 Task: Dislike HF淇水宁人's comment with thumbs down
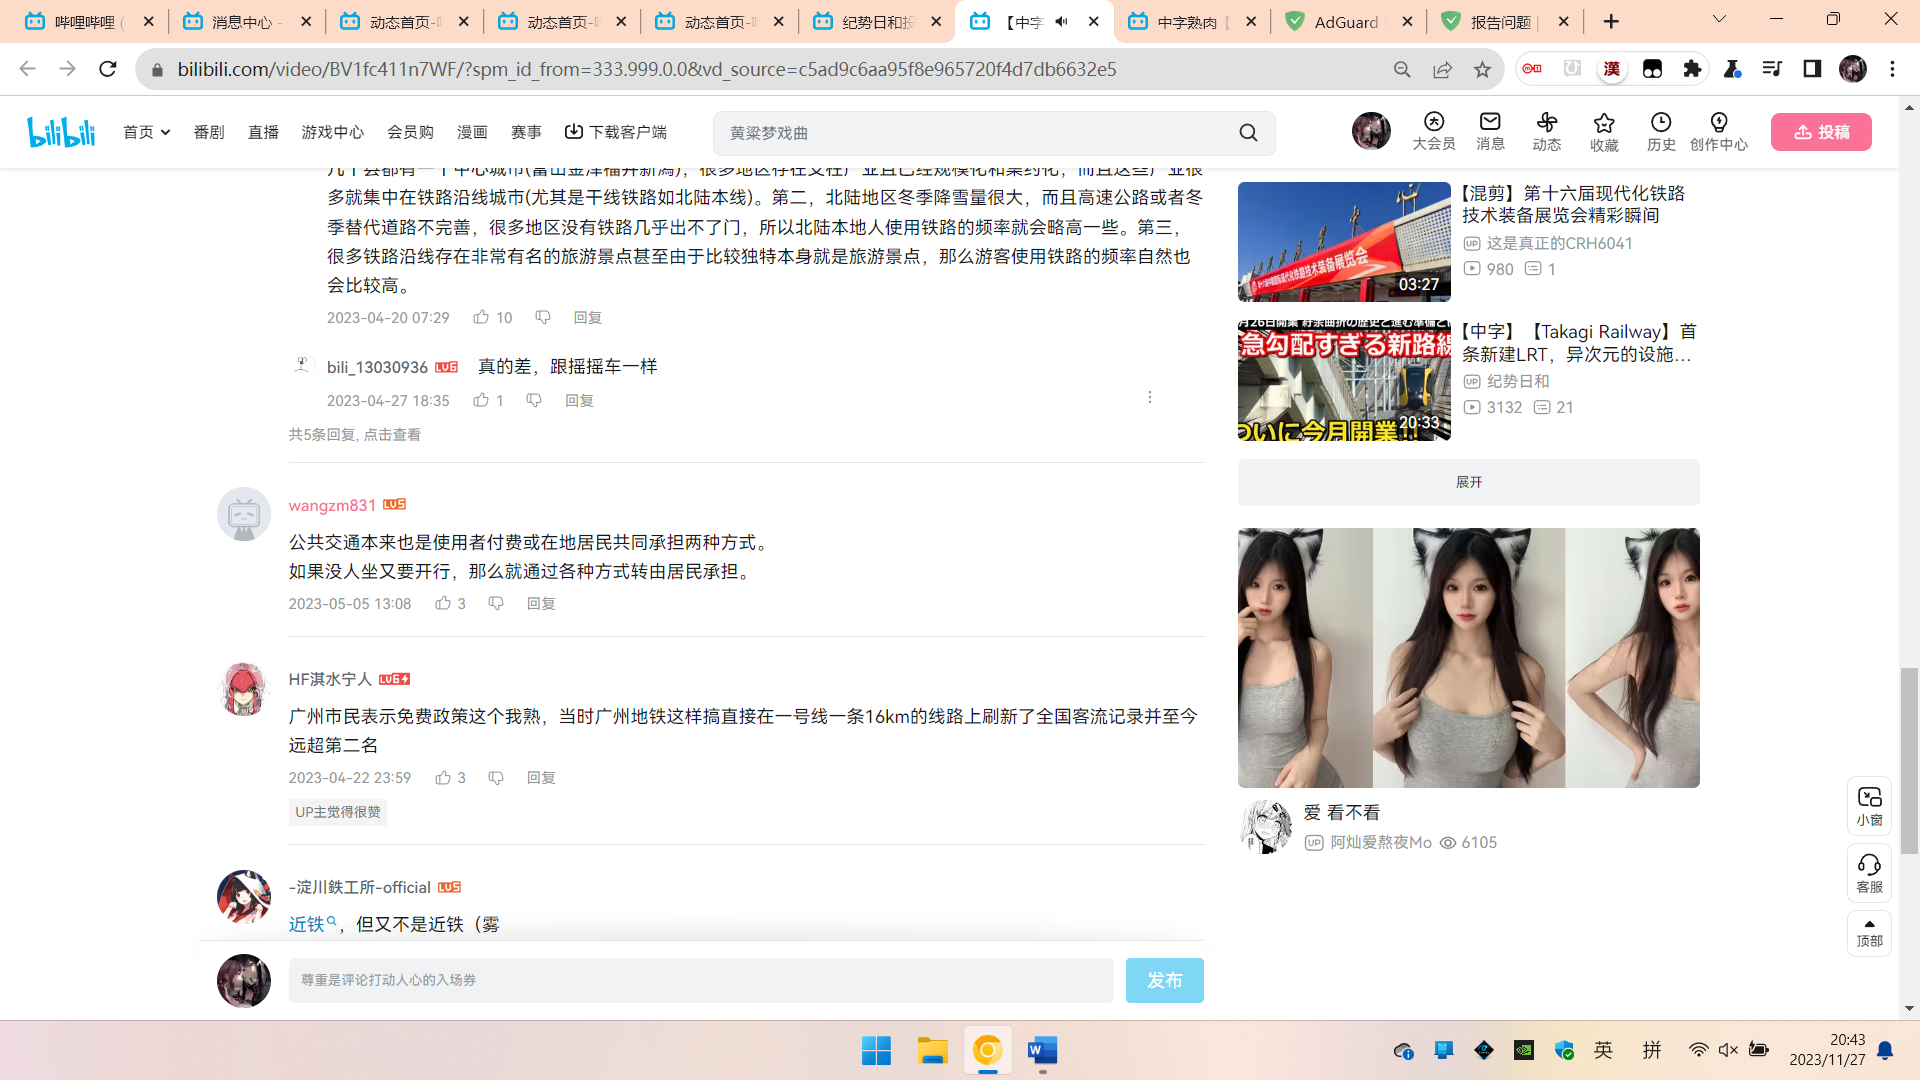point(496,777)
